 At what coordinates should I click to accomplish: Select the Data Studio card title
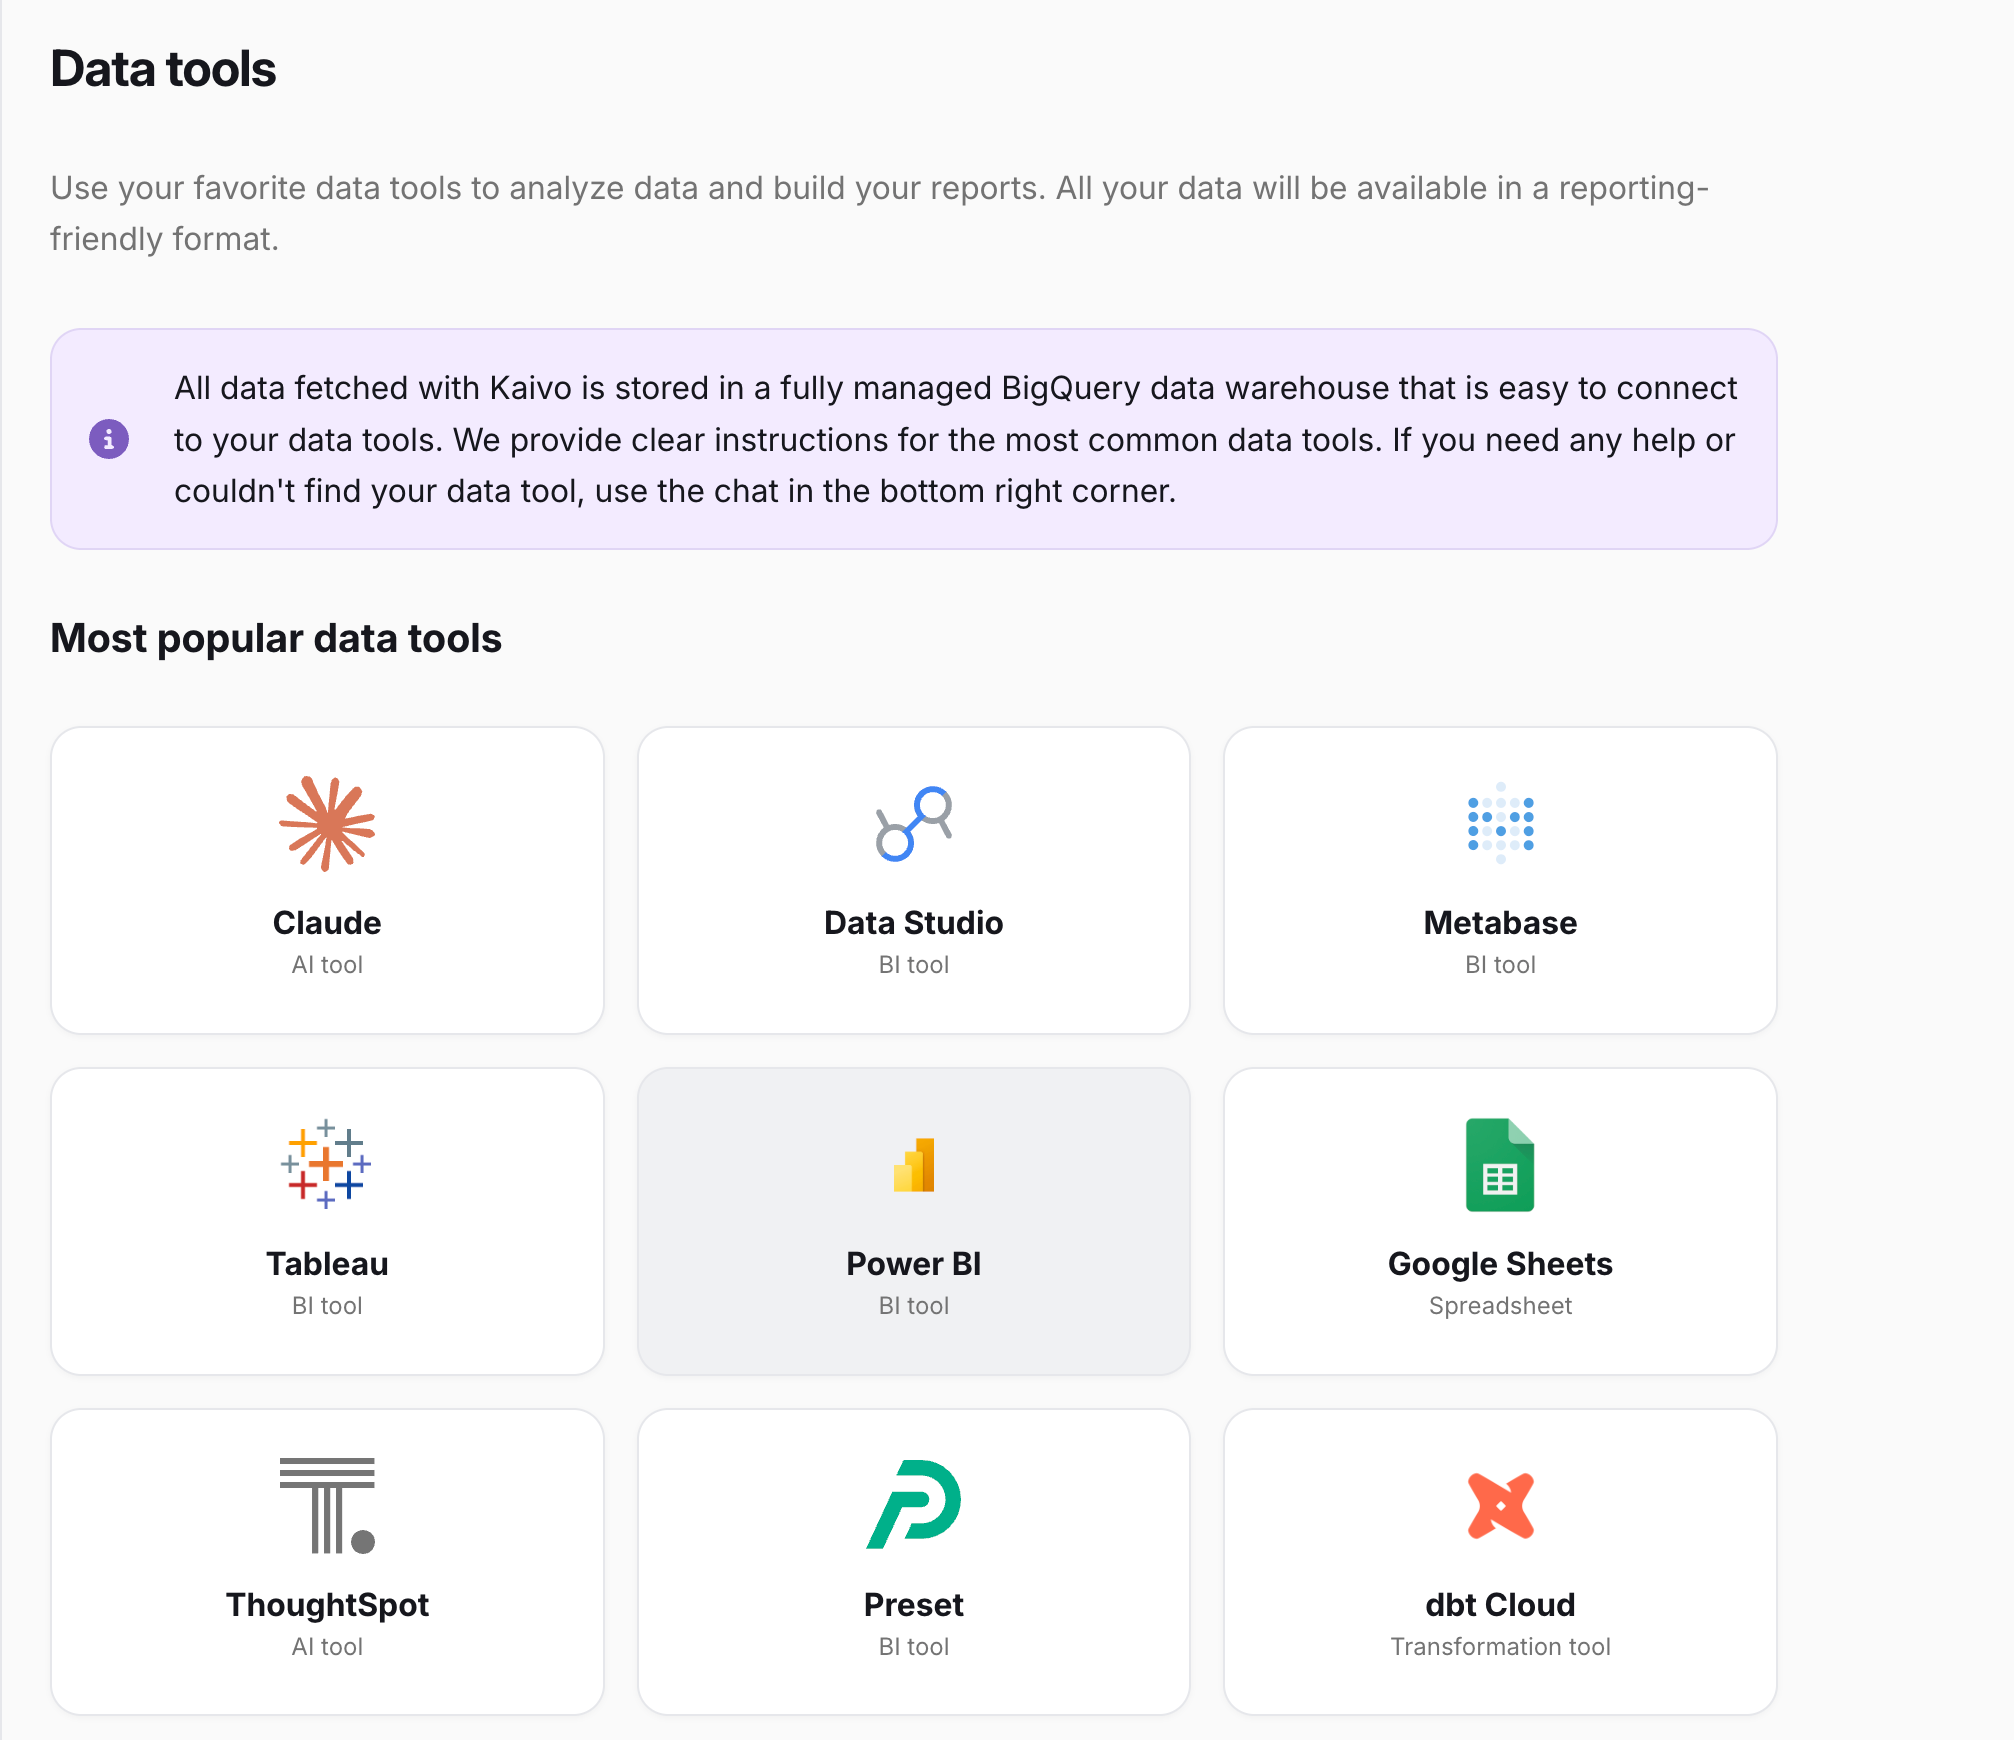pyautogui.click(x=914, y=922)
